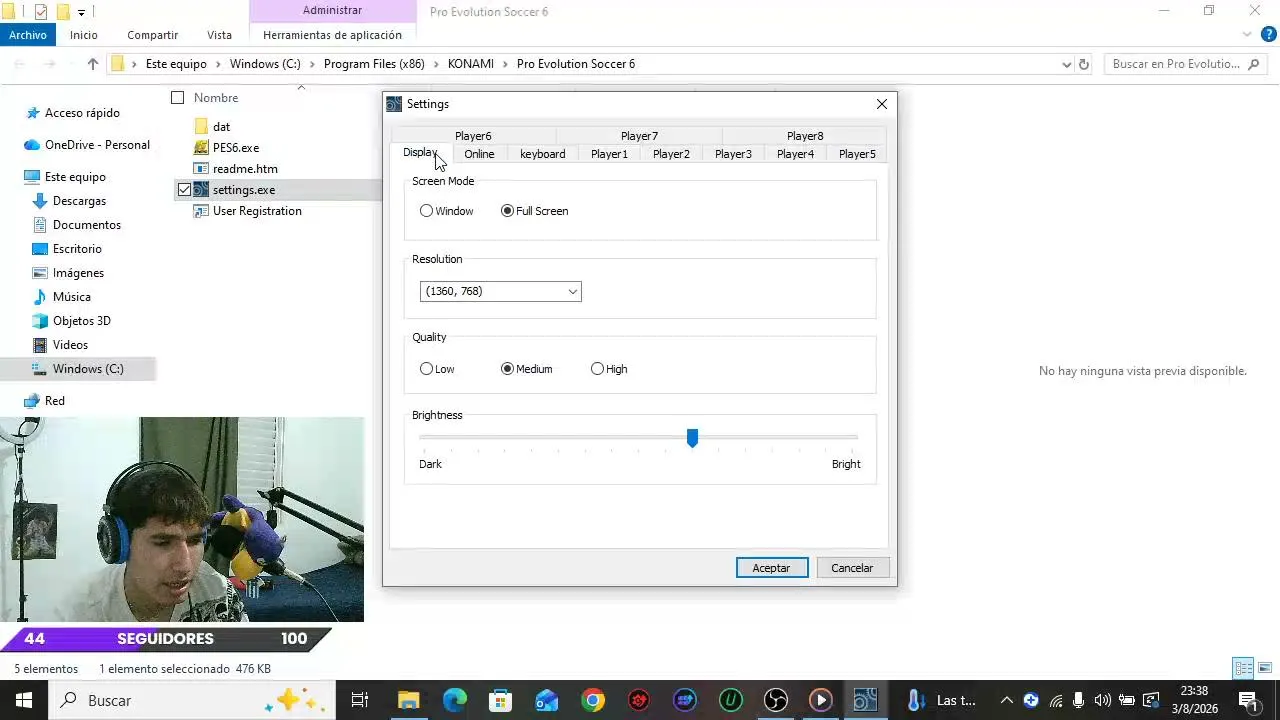
Task: Open the Player1 tab
Action: click(609, 154)
